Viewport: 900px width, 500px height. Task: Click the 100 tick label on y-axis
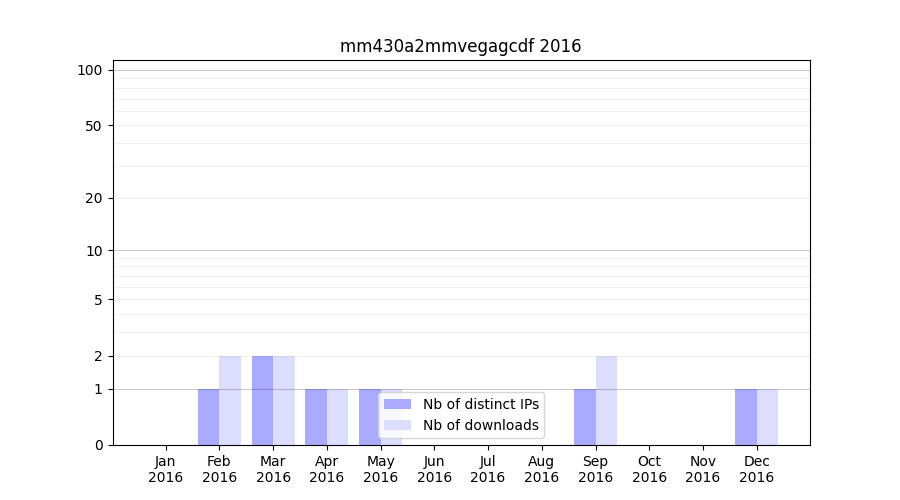point(90,70)
